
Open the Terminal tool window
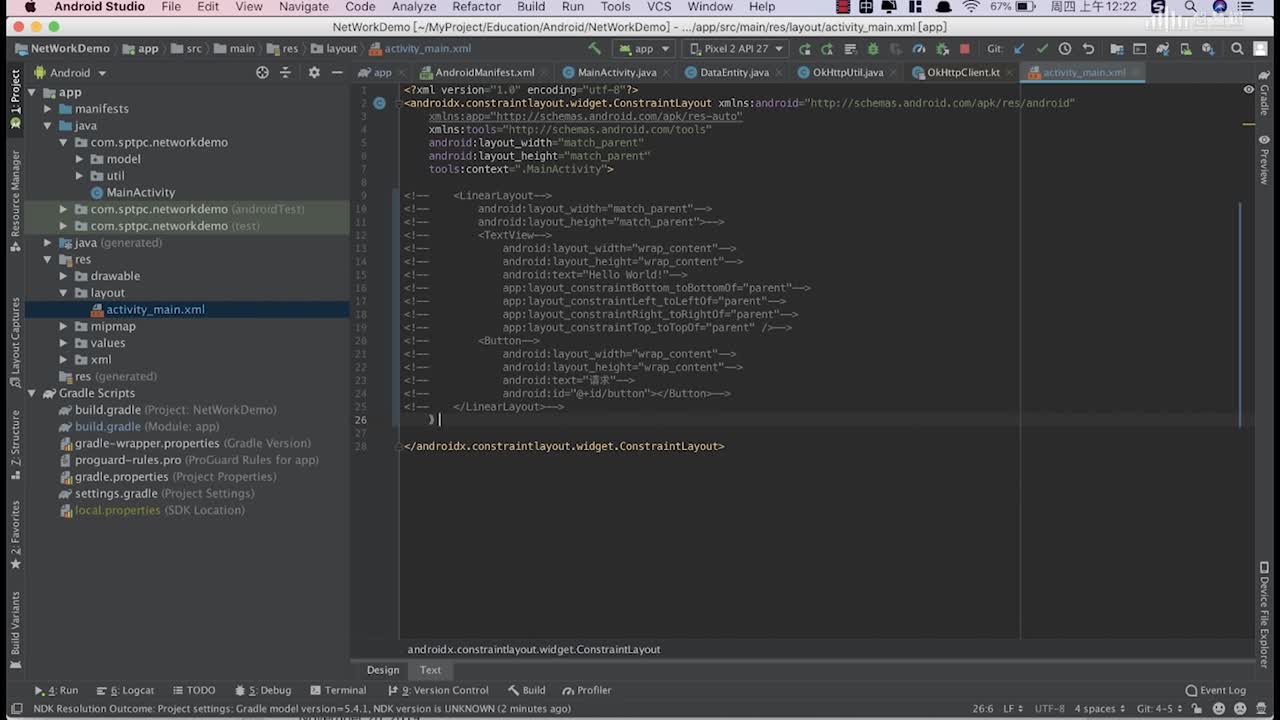tap(338, 690)
